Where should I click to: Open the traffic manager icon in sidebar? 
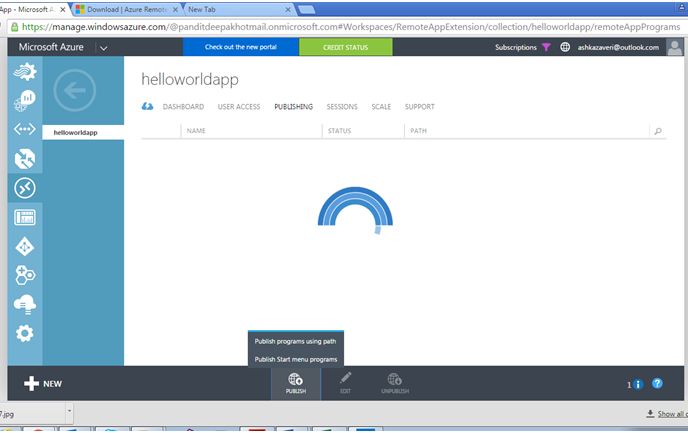[25, 159]
